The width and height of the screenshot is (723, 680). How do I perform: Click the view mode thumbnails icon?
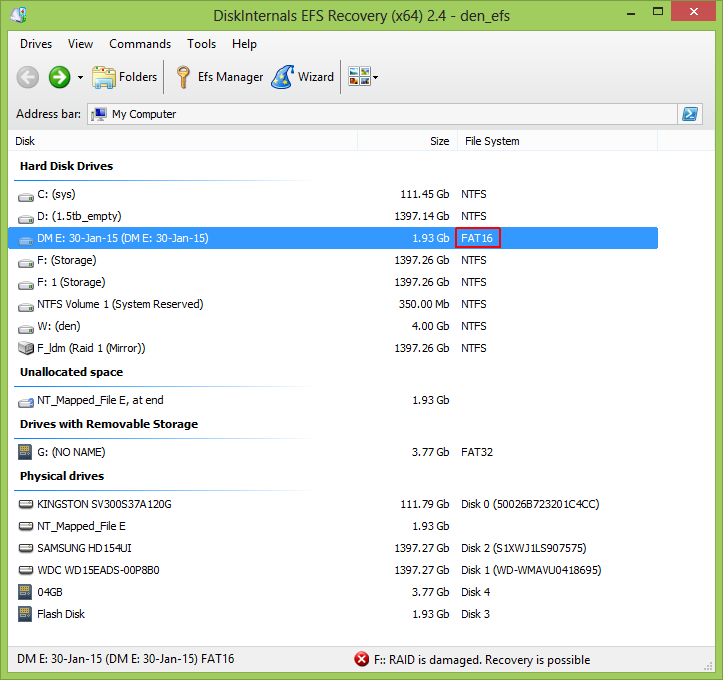(x=359, y=77)
